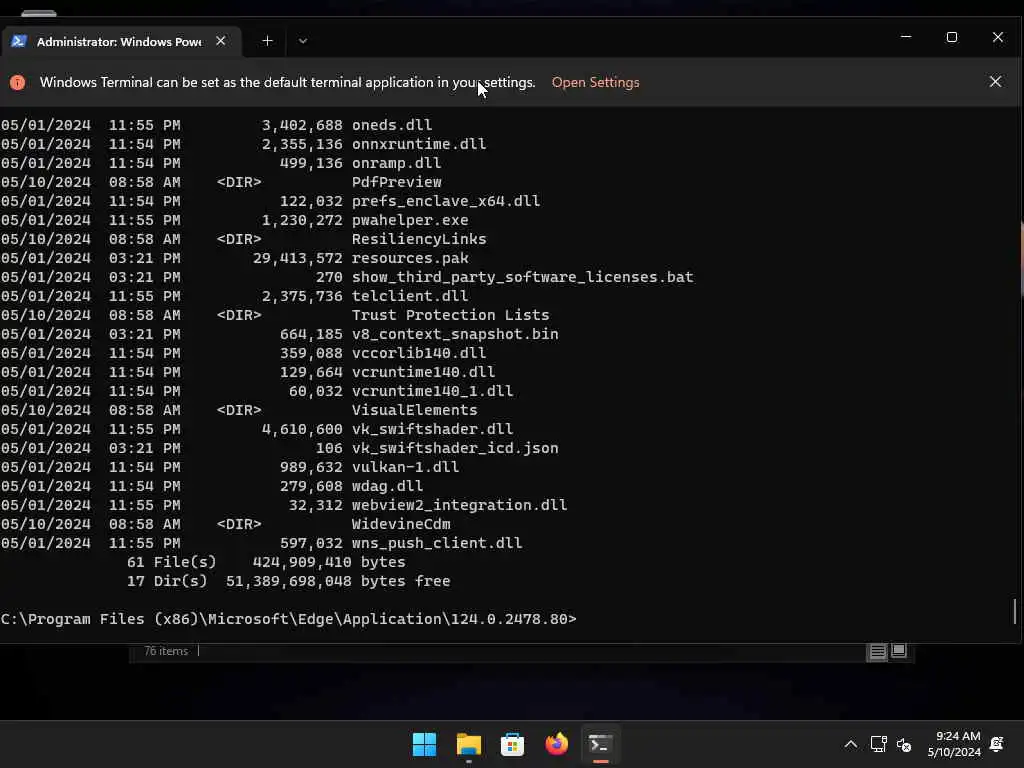This screenshot has height=768, width=1024.
Task: Click the 61 File(s) summary line
Action: 266,562
